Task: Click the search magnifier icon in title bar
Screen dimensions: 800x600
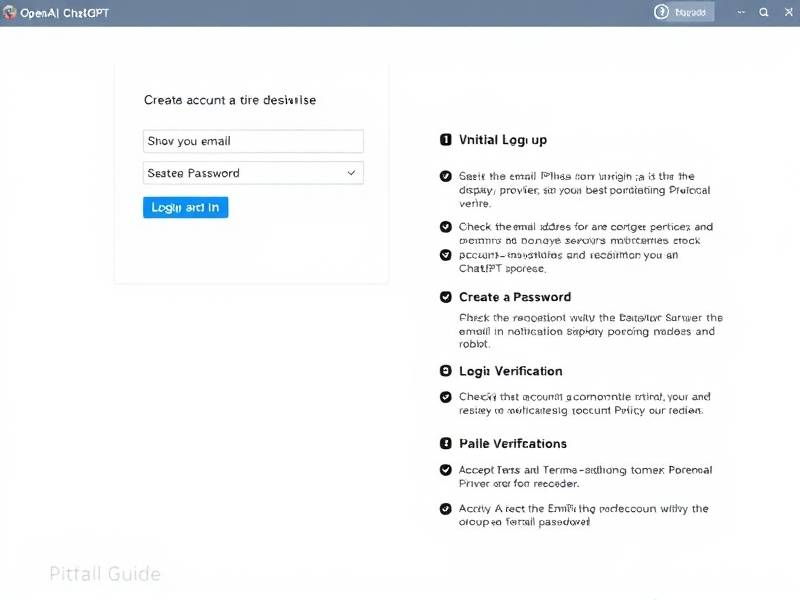Action: 764,13
